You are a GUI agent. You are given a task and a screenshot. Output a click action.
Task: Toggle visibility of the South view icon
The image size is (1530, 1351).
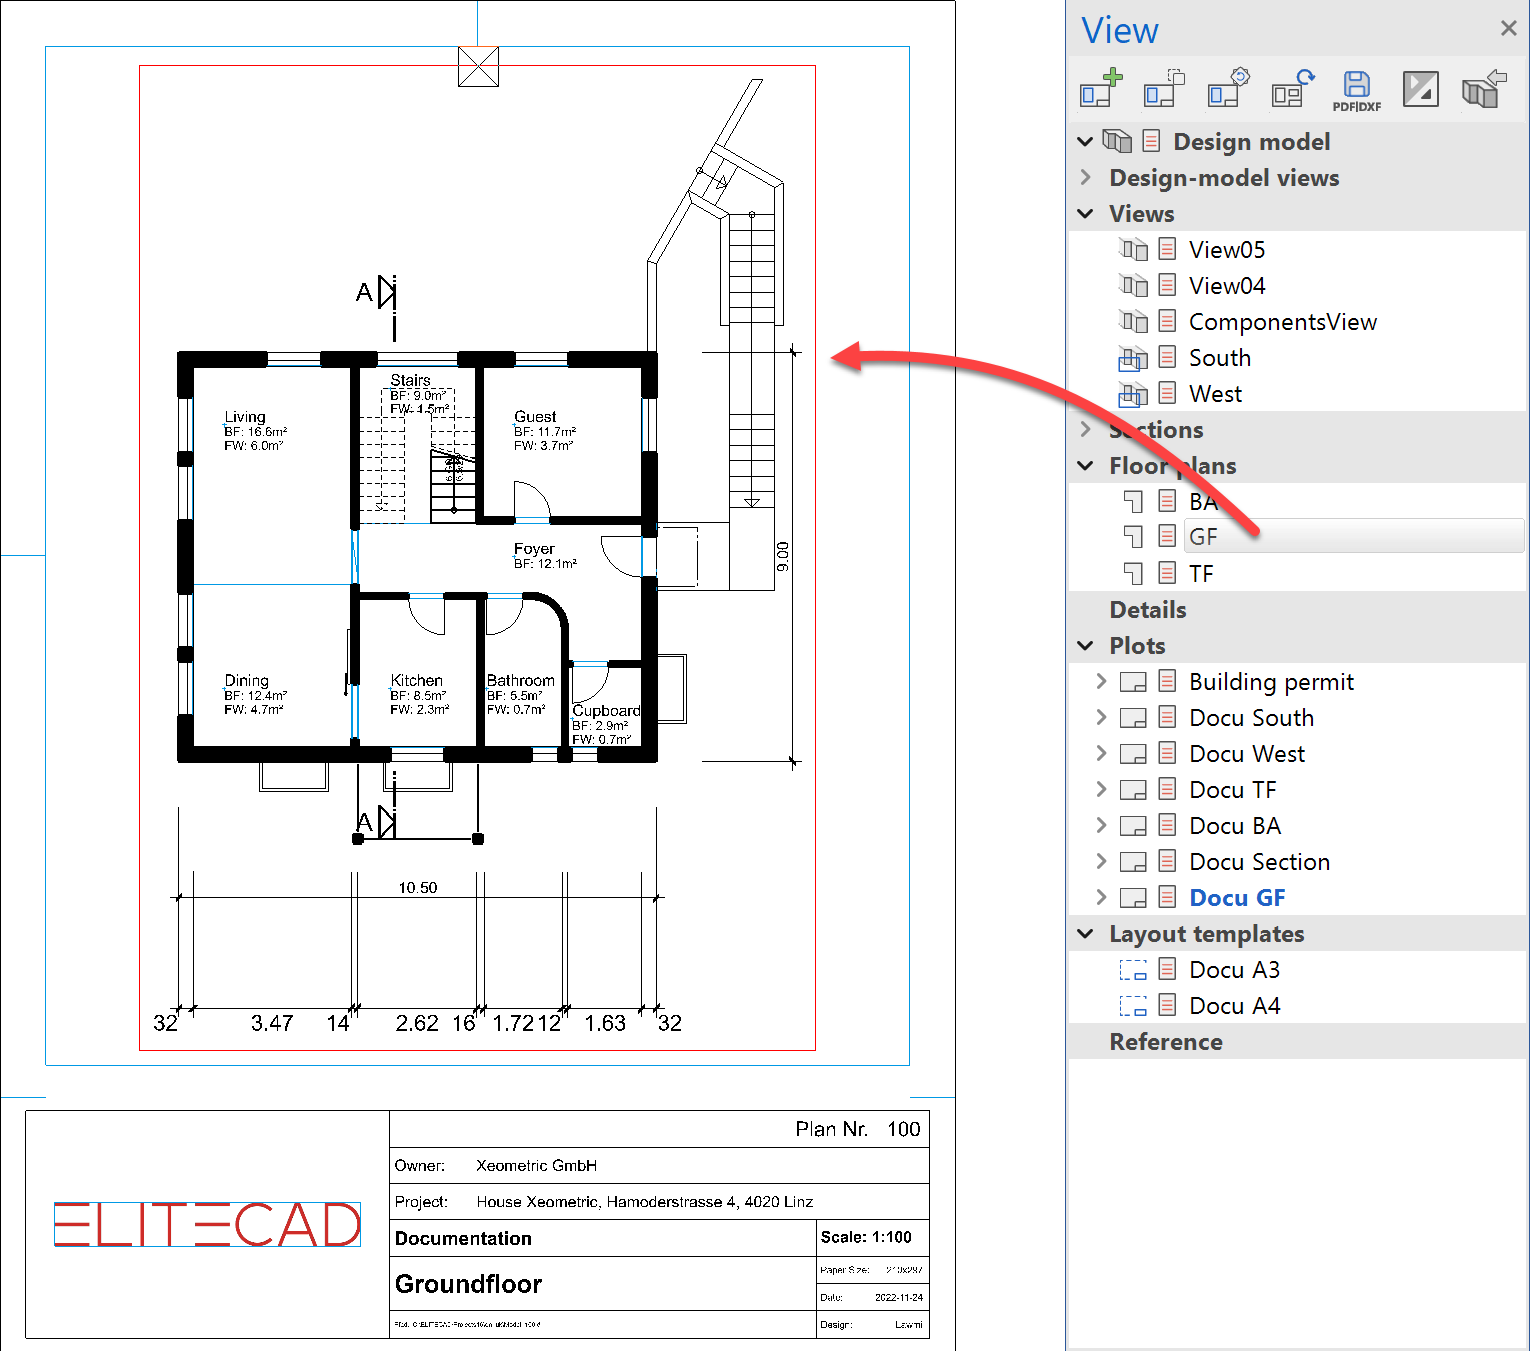tap(1133, 357)
